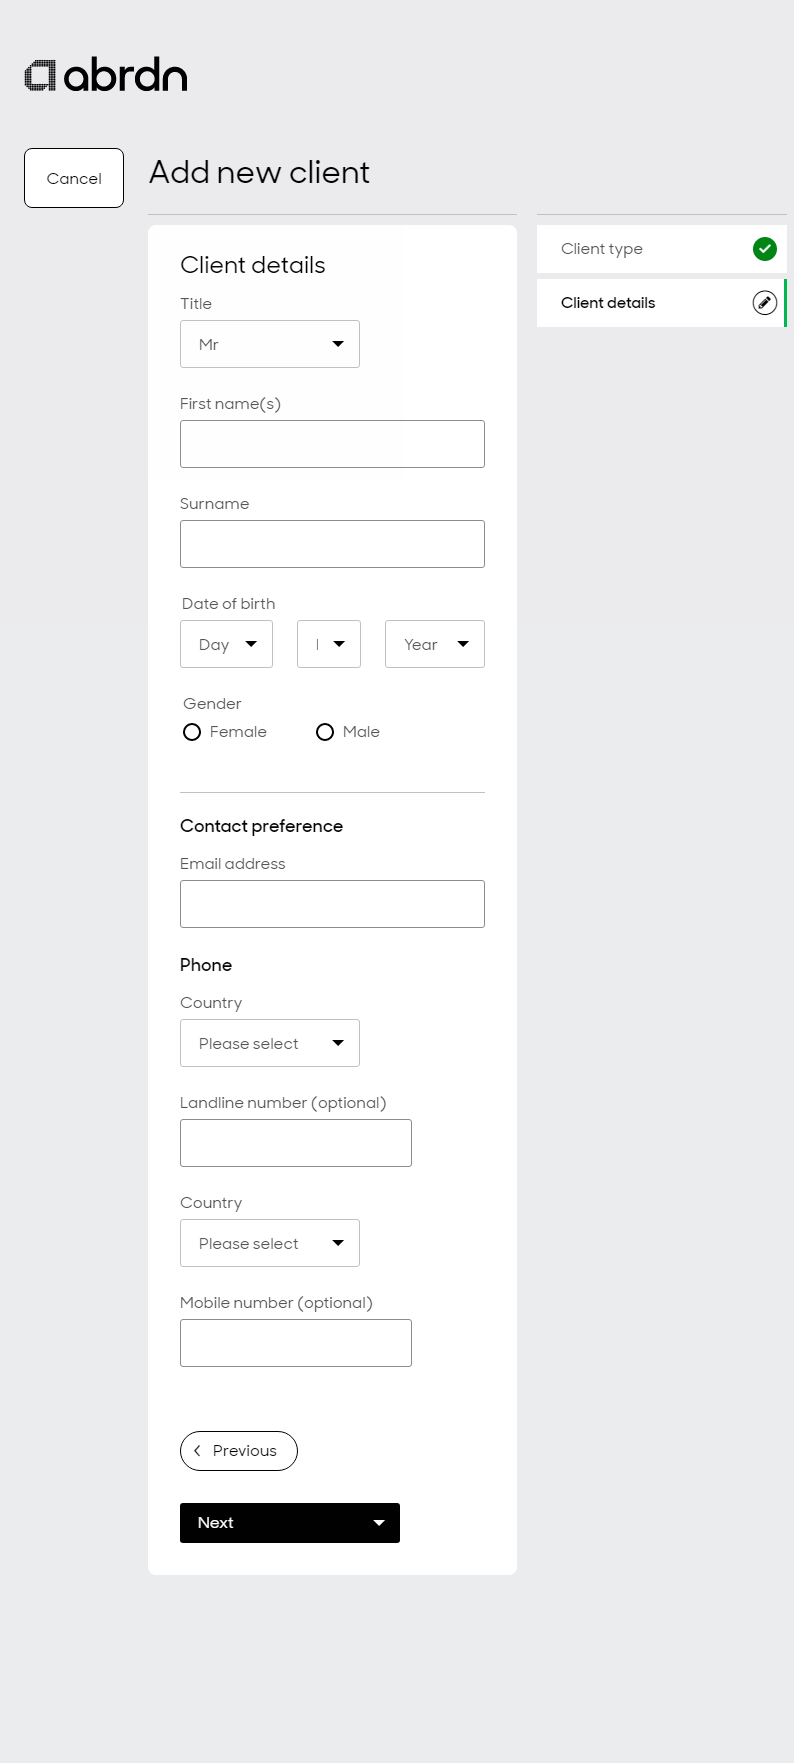This screenshot has height=1763, width=794.
Task: Open the month of birth dropdown
Action: 329,644
